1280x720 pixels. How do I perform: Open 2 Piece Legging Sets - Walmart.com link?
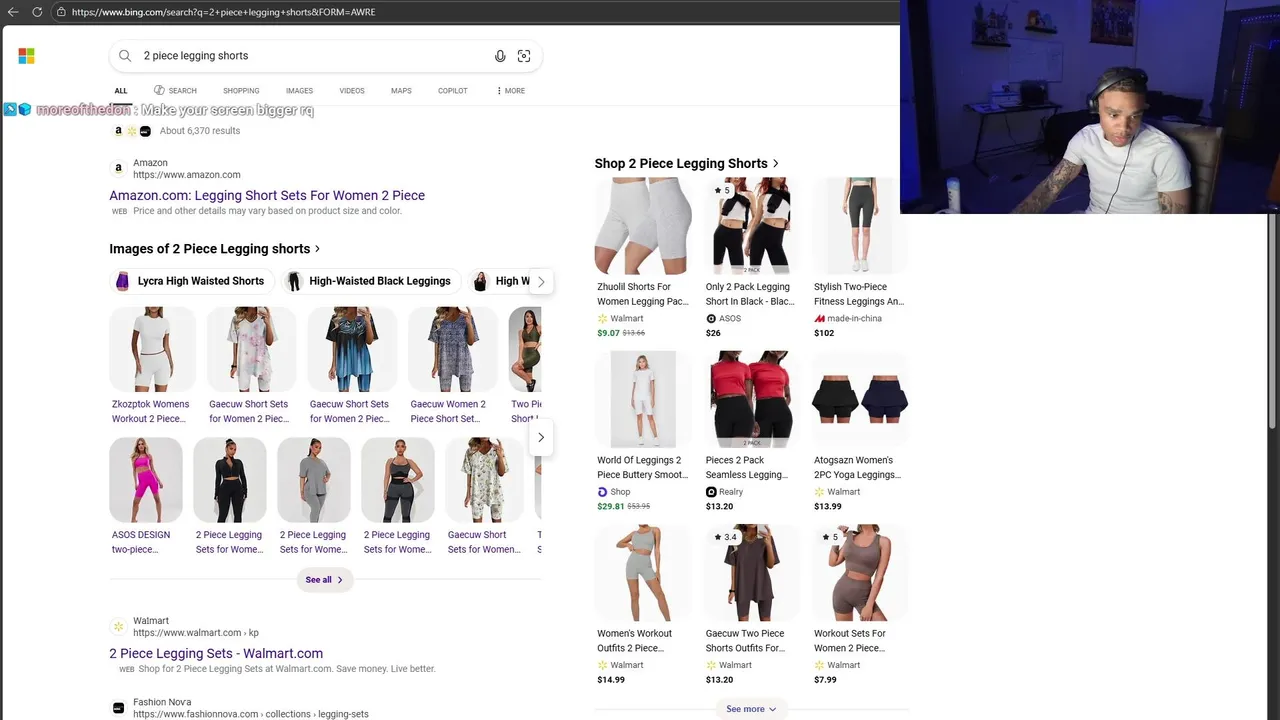216,654
